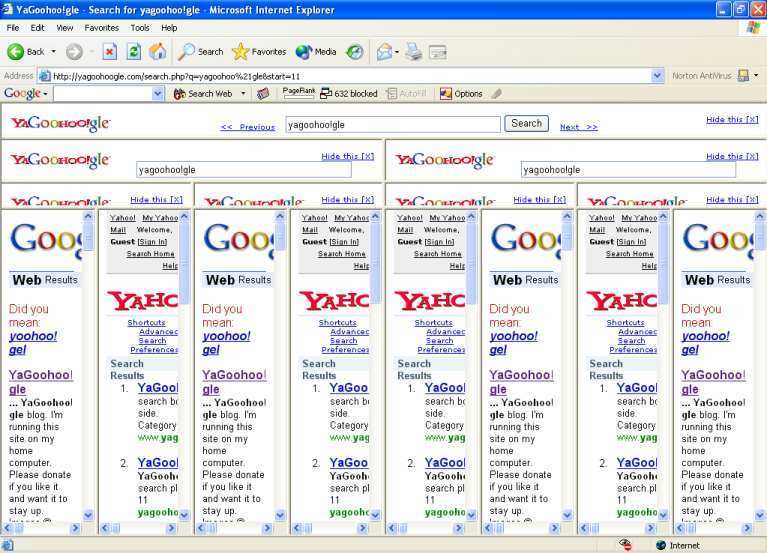This screenshot has height=553, width=767.
Task: Click vertical scrollbar thumb of leftmost Google pane
Action: tap(89, 237)
